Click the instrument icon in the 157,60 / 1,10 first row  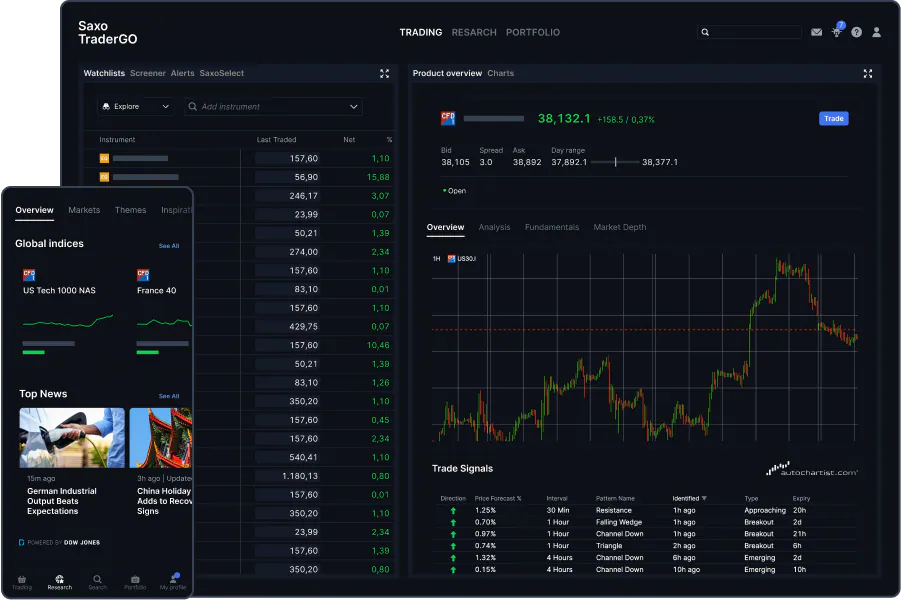coord(104,158)
